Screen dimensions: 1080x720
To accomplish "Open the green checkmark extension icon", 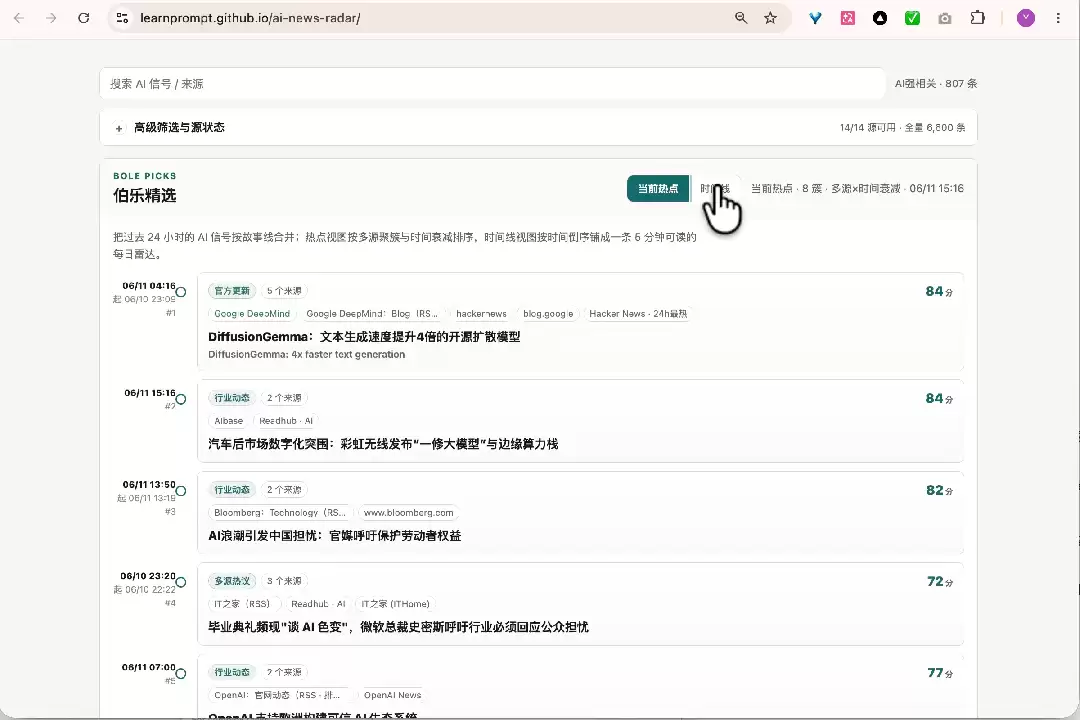I will [912, 18].
